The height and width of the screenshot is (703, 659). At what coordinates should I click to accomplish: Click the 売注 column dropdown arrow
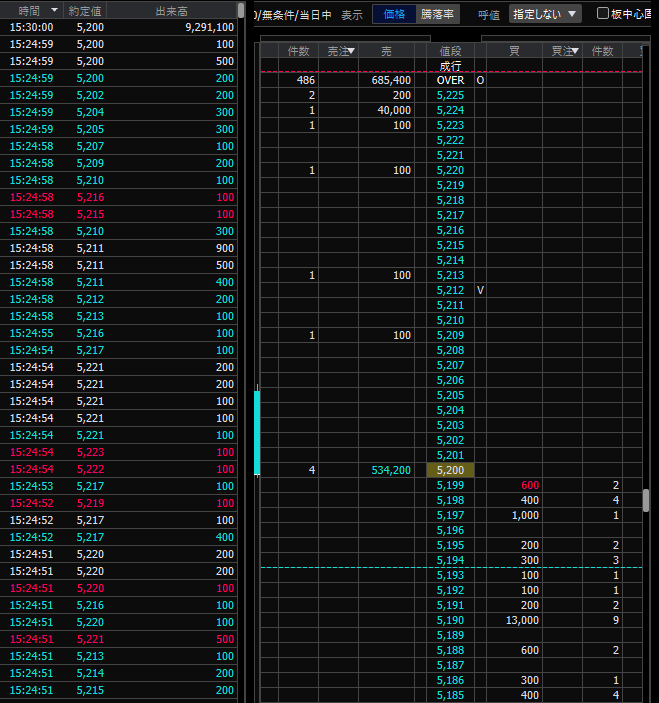pyautogui.click(x=350, y=51)
